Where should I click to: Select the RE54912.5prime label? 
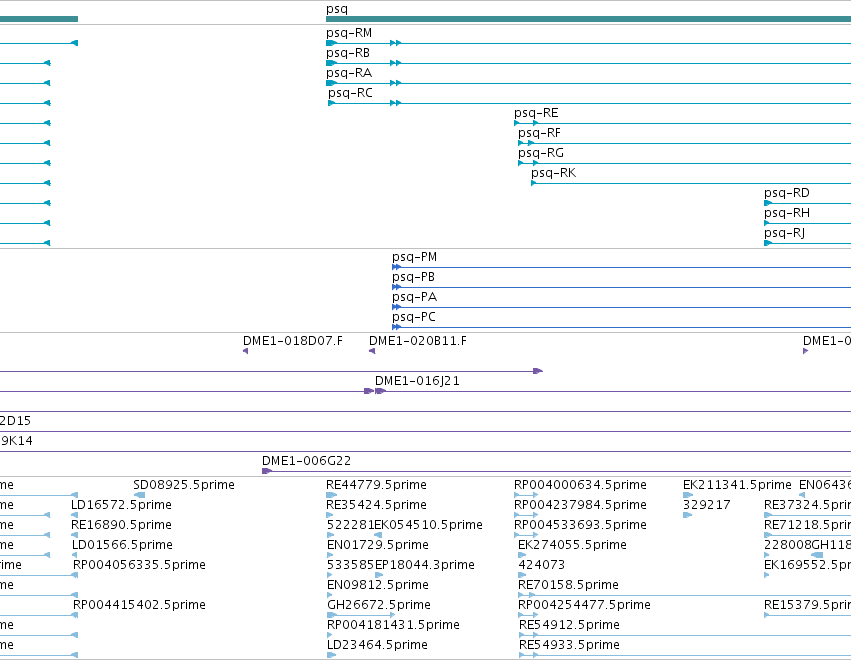point(569,625)
